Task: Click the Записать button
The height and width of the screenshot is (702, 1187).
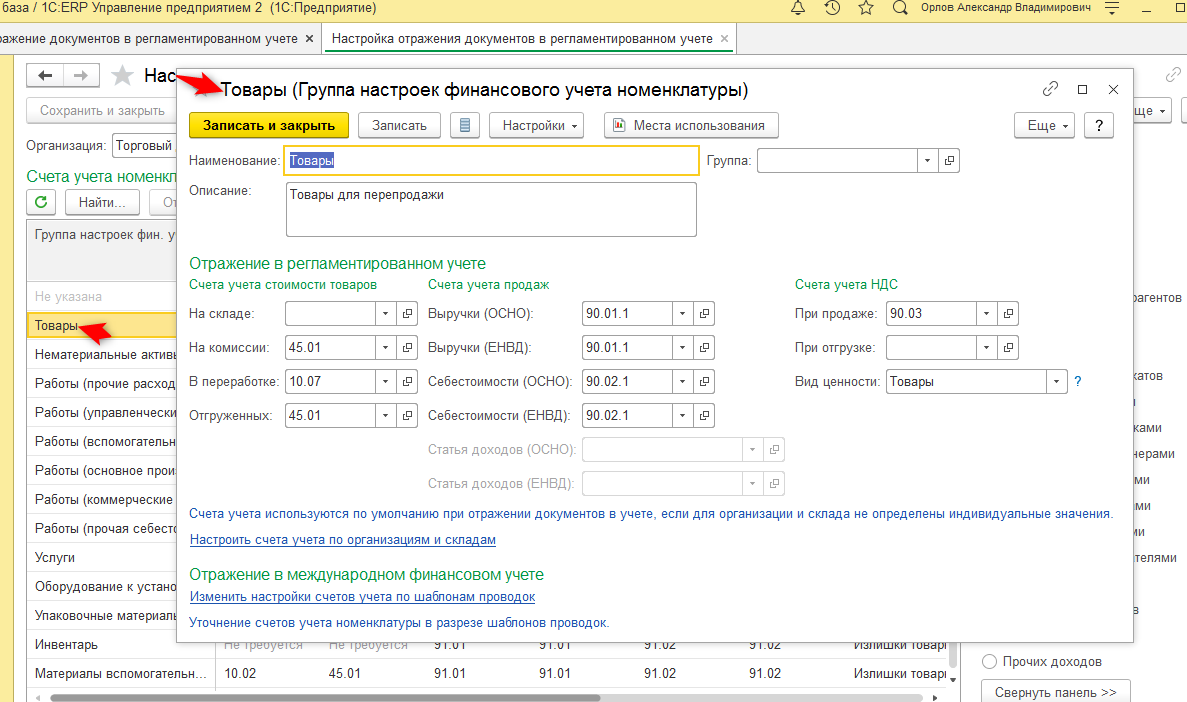Action: coord(399,125)
